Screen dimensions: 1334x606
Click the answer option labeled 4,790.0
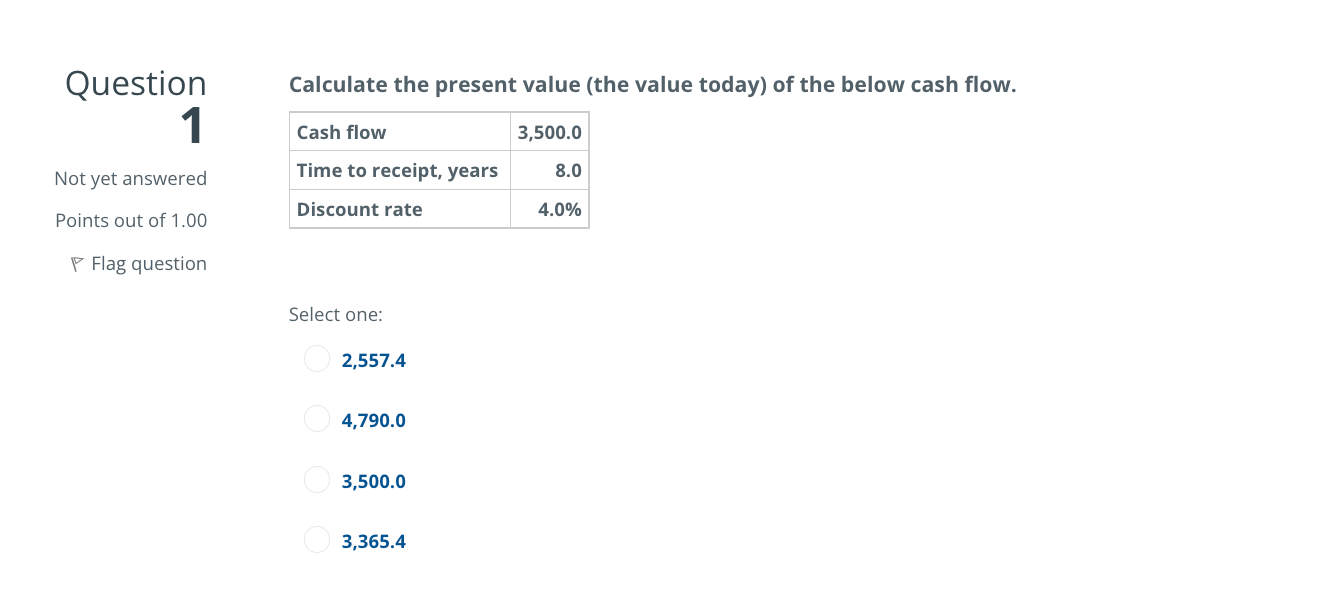(x=373, y=420)
